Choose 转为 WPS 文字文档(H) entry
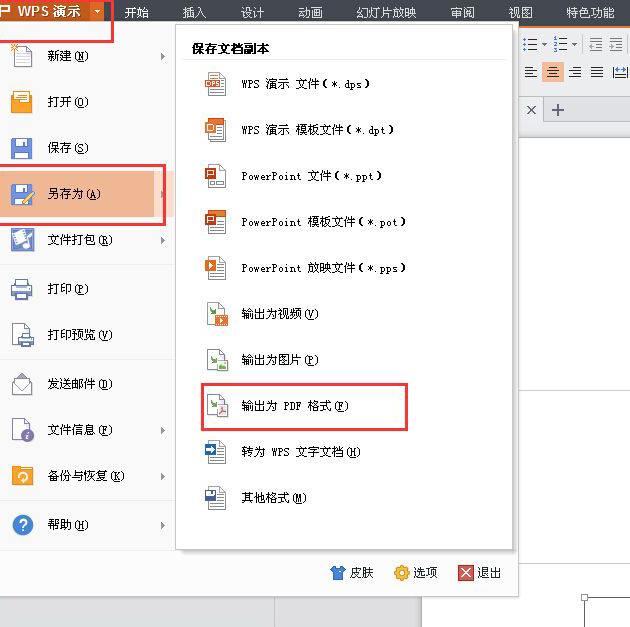Viewport: 630px width, 627px height. (x=301, y=452)
